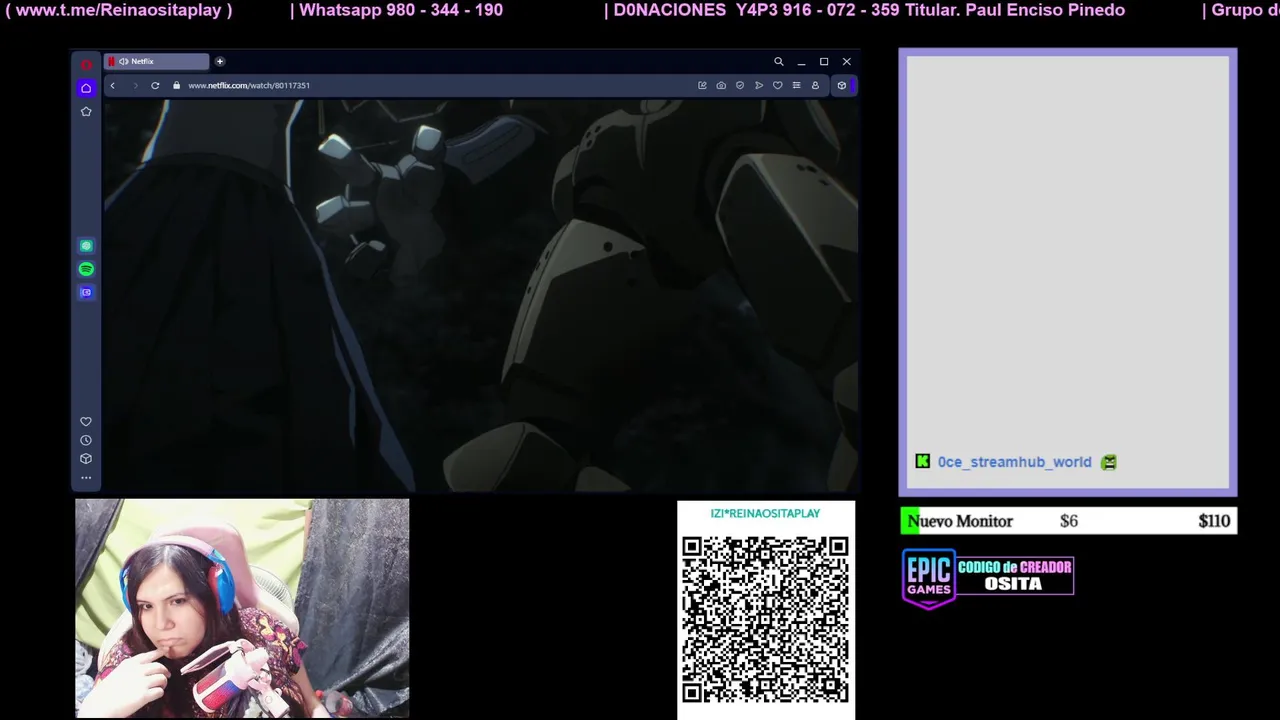Click the Whatsapp 980 - 344 - 190 ticker text
This screenshot has width=1280, height=720.
click(401, 10)
